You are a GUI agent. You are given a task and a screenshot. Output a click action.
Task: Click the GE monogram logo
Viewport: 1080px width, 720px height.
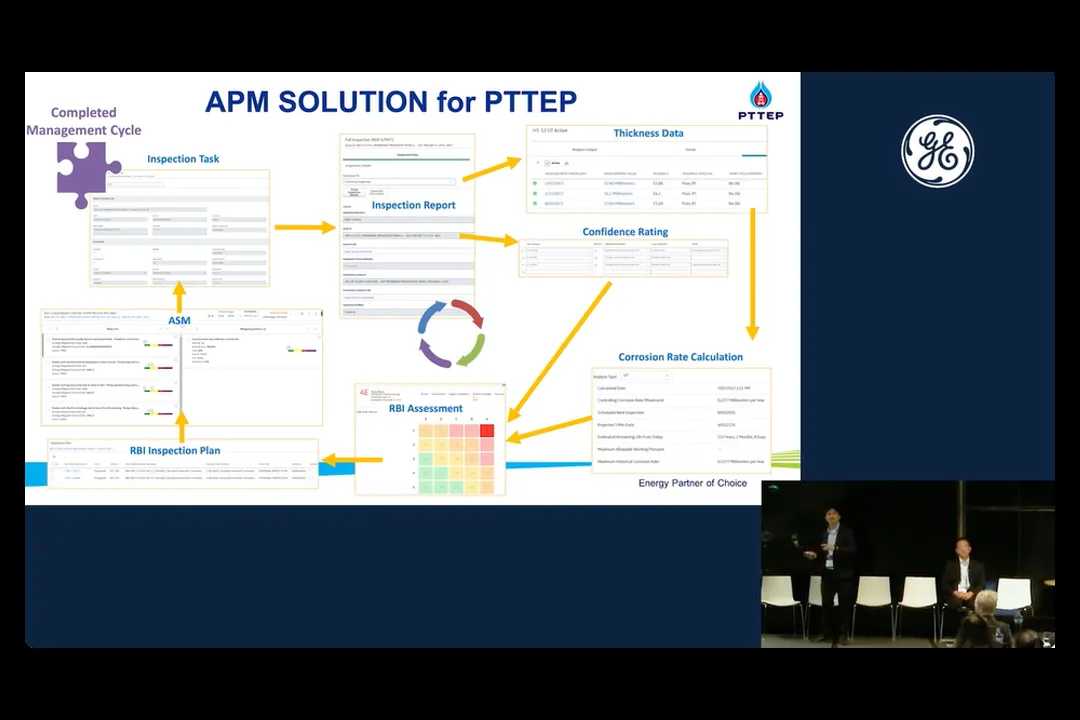coord(937,152)
